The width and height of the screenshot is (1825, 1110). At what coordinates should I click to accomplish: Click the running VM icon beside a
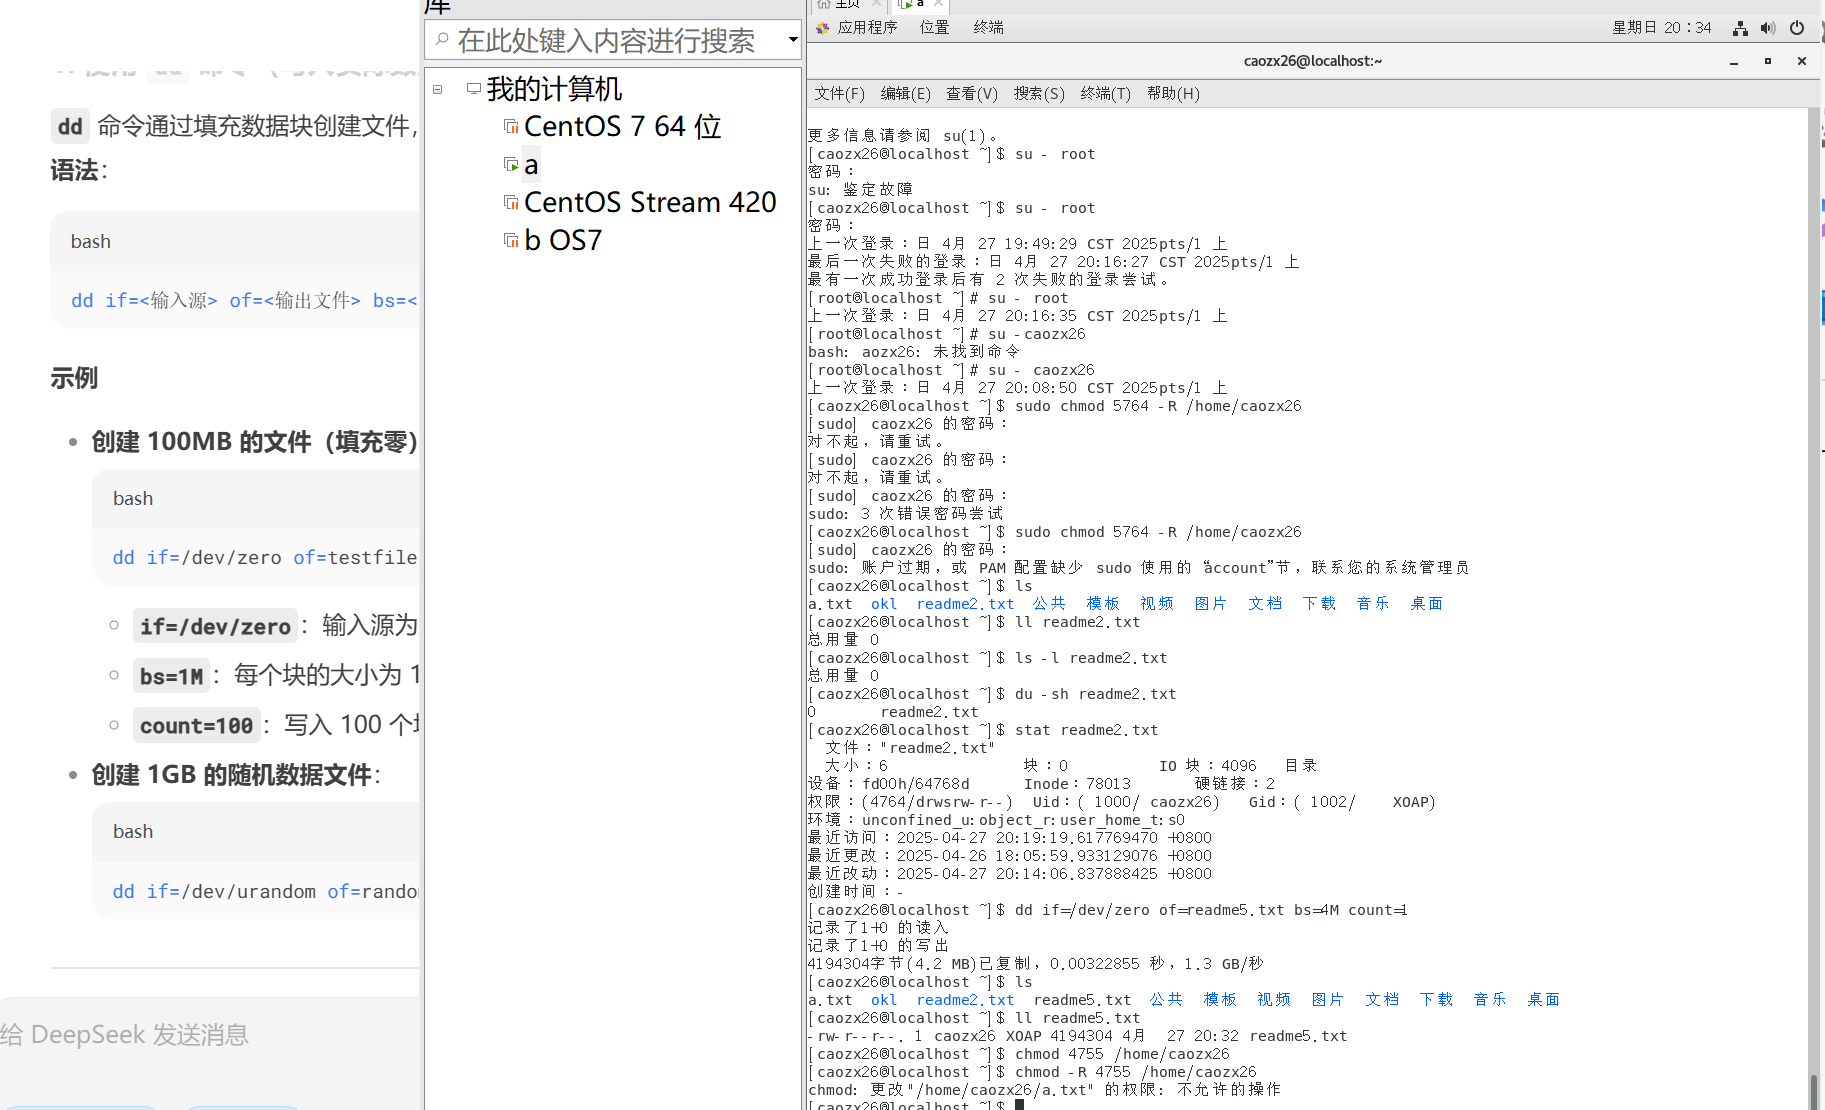pyautogui.click(x=511, y=164)
